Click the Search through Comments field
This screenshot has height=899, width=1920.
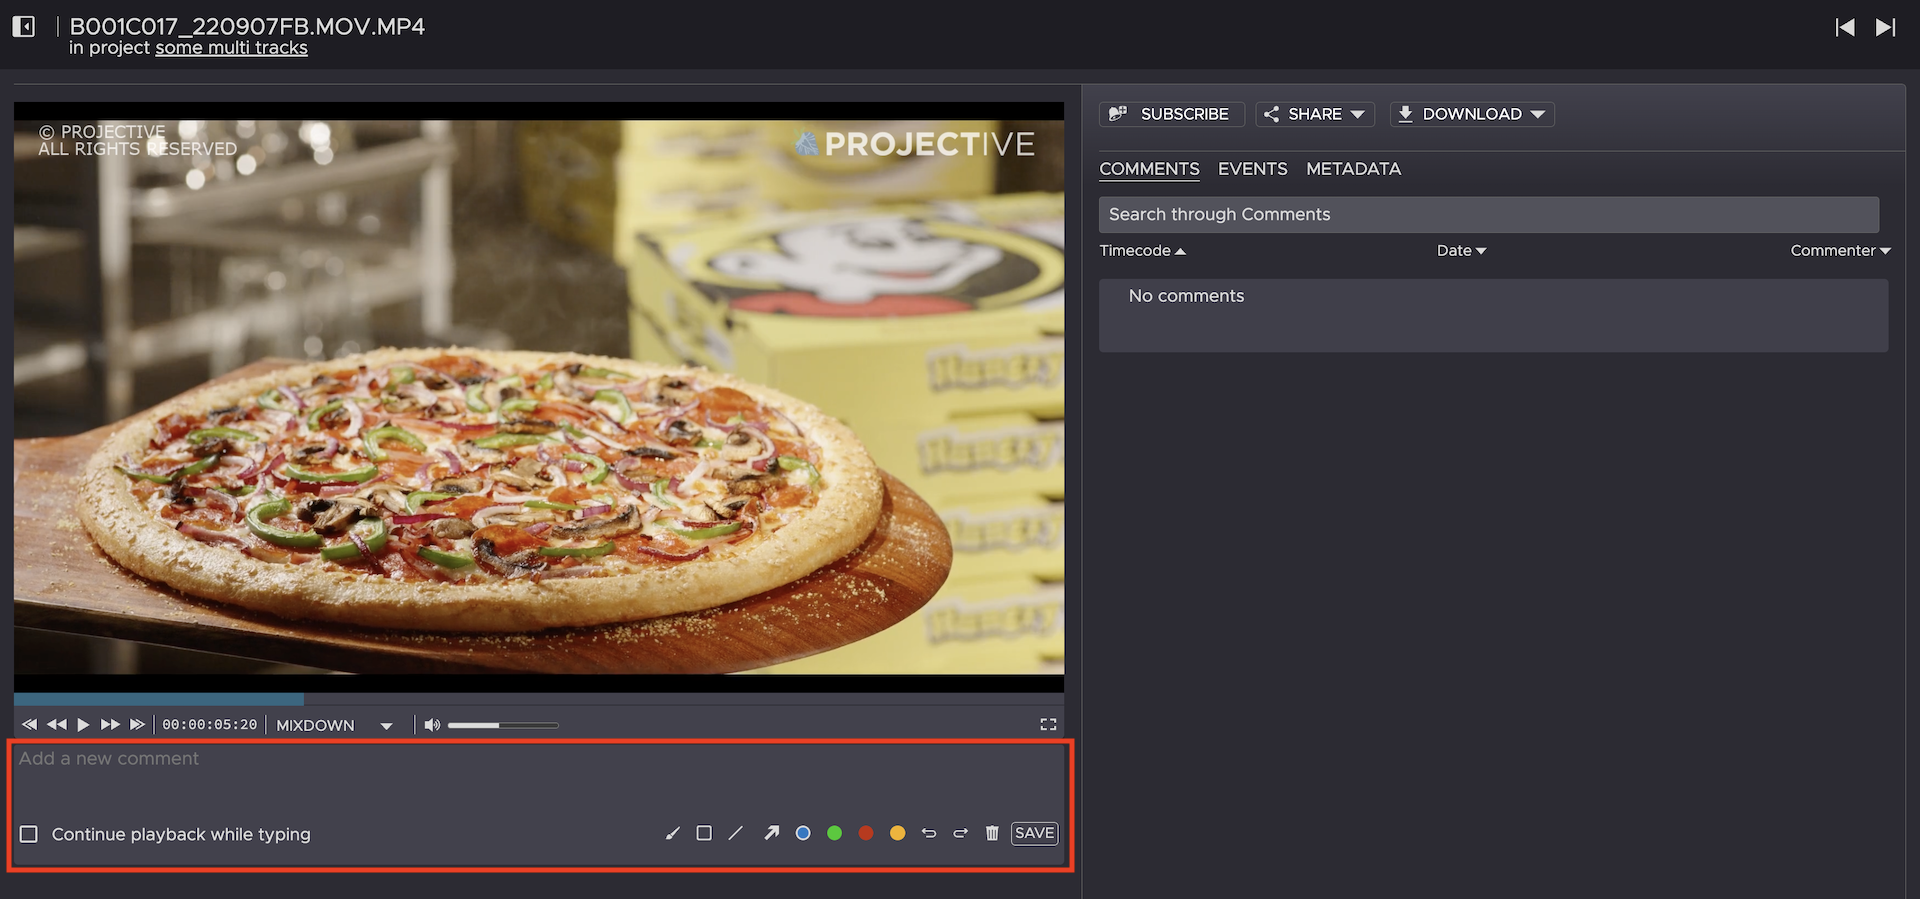coord(1488,214)
